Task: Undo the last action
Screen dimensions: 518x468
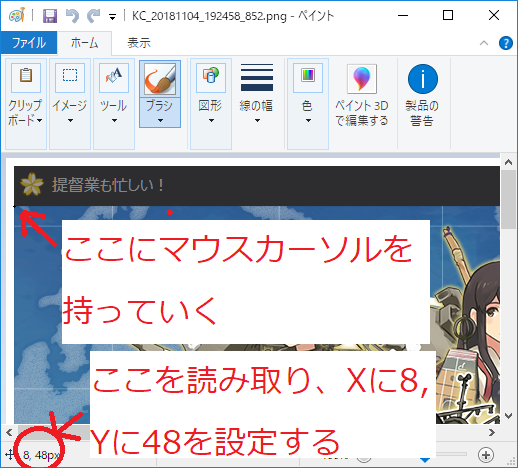Action: point(72,16)
